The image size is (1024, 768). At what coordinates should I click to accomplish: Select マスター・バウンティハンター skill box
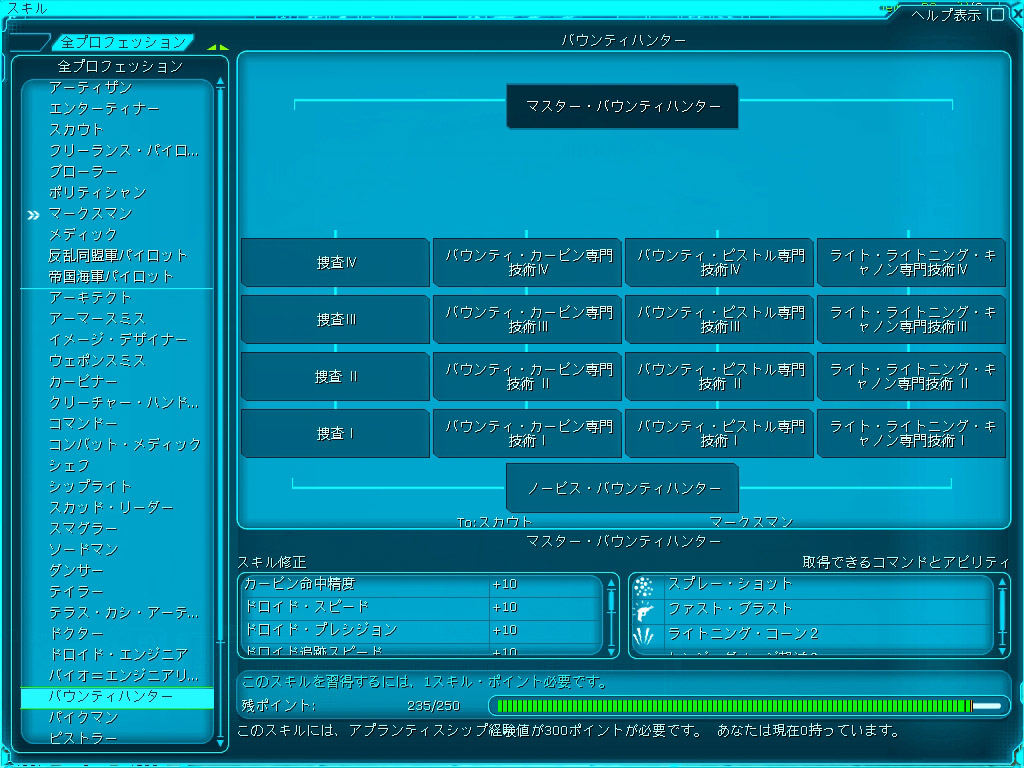tap(622, 106)
